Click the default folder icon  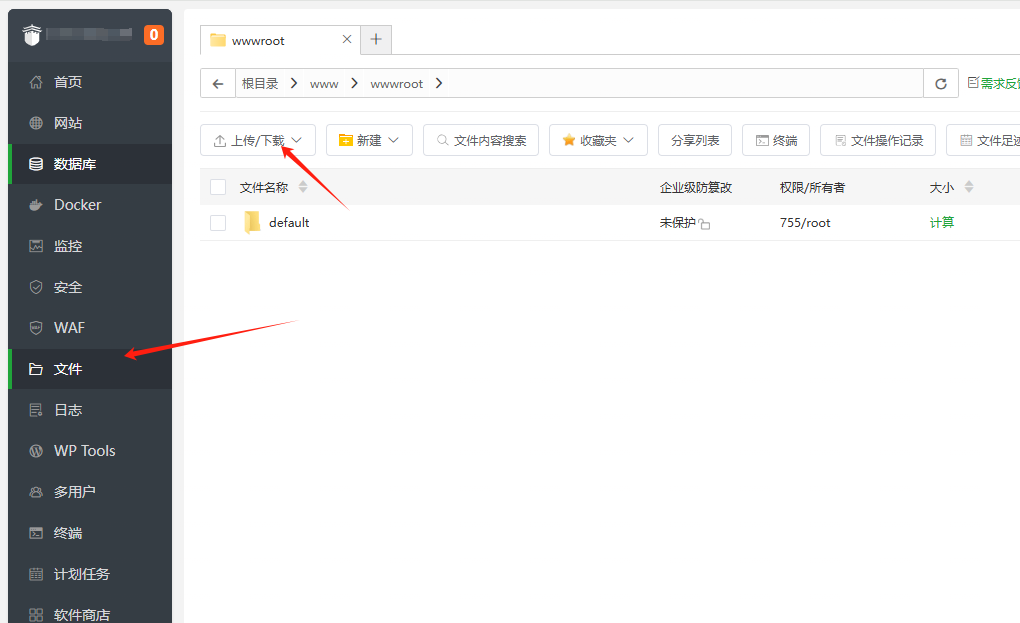pyautogui.click(x=252, y=222)
